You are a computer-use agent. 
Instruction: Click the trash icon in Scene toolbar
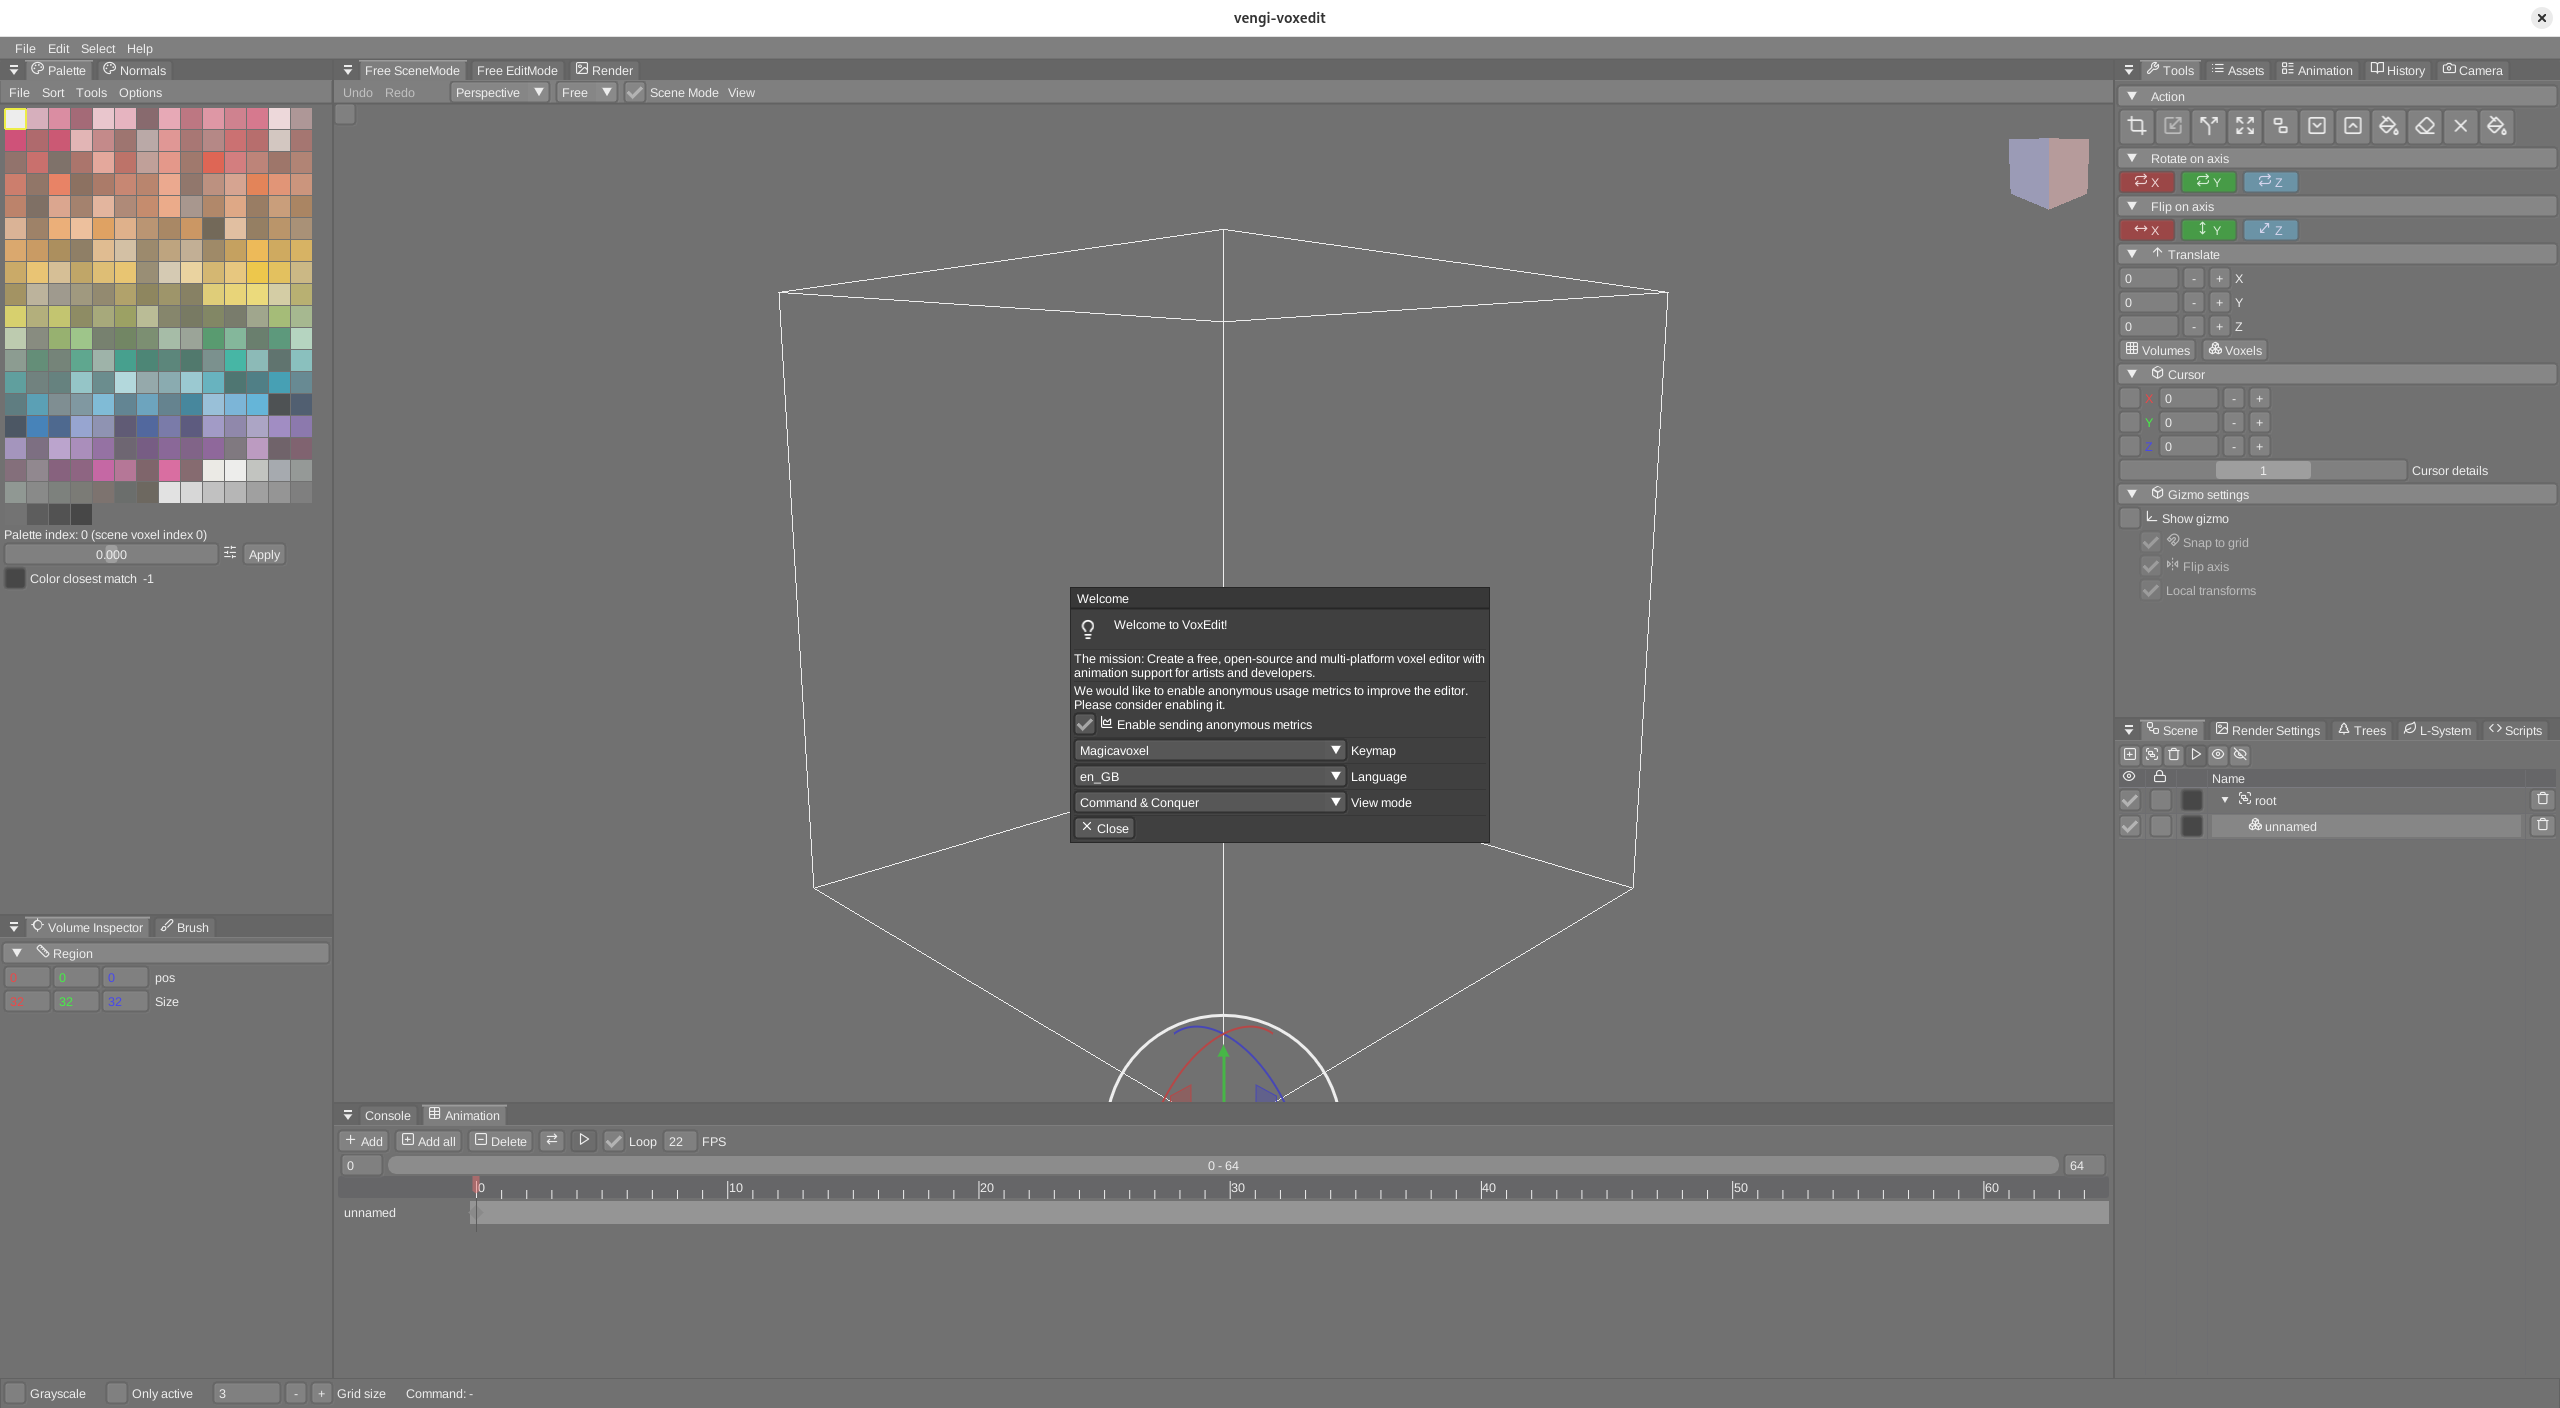(2174, 755)
